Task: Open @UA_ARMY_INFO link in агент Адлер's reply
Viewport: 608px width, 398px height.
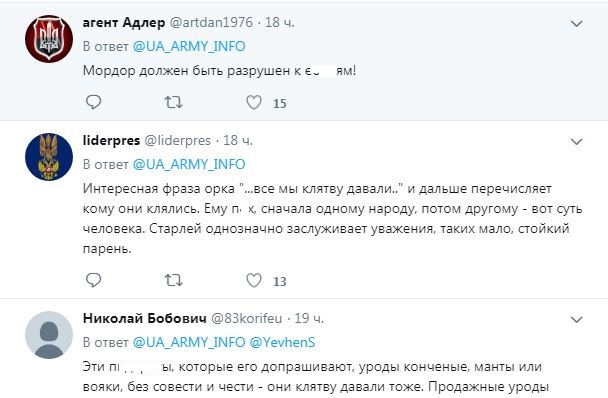Action: pyautogui.click(x=189, y=47)
